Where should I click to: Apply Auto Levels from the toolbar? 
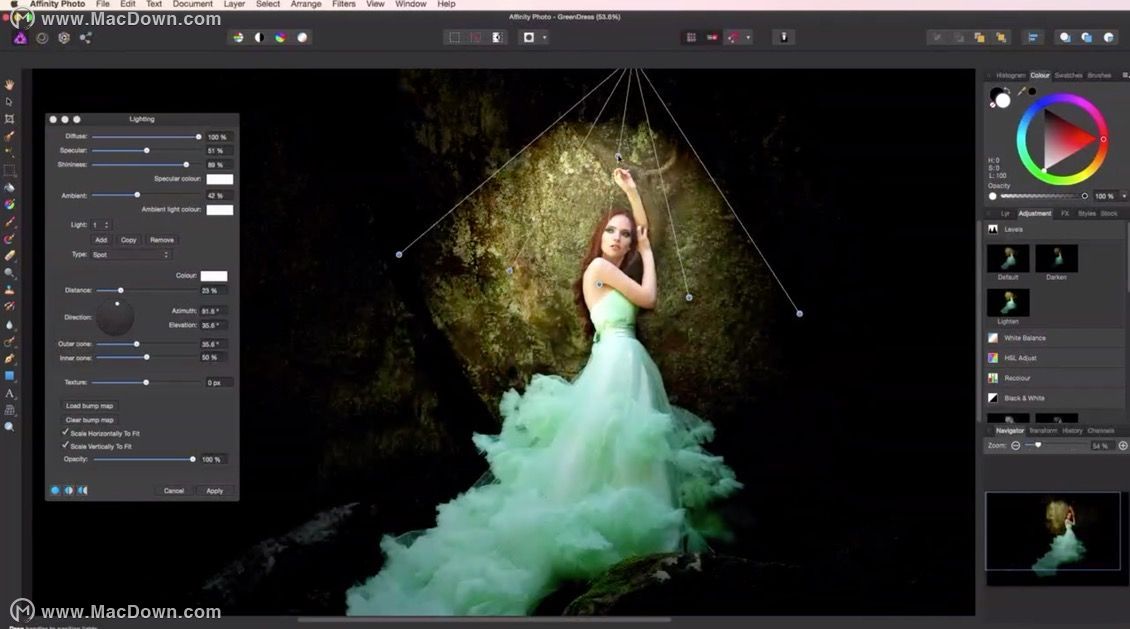238,37
